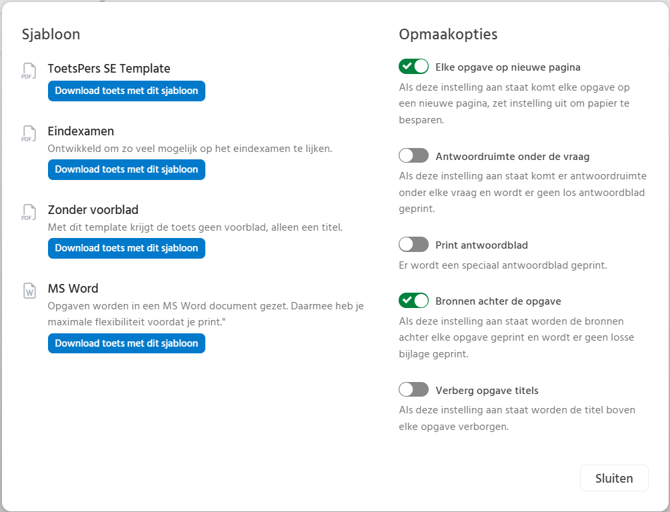Turn on 'Print antwoordblad' switch
The width and height of the screenshot is (670, 512).
click(413, 244)
